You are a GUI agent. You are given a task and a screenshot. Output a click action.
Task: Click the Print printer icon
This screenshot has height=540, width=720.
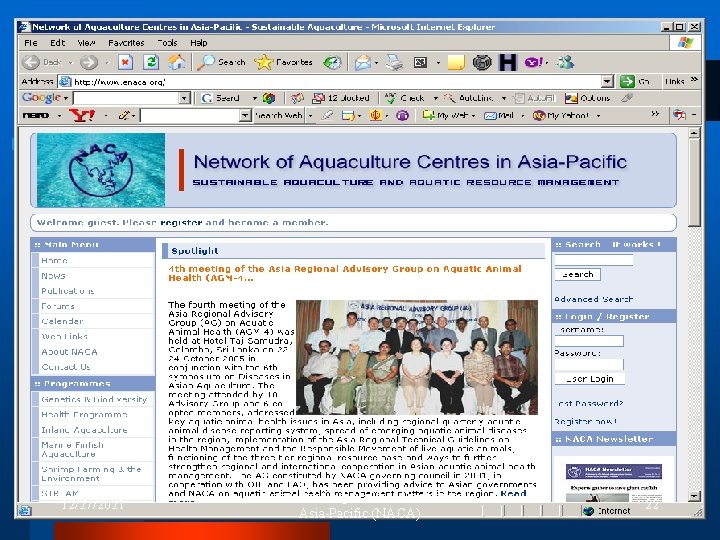[394, 62]
